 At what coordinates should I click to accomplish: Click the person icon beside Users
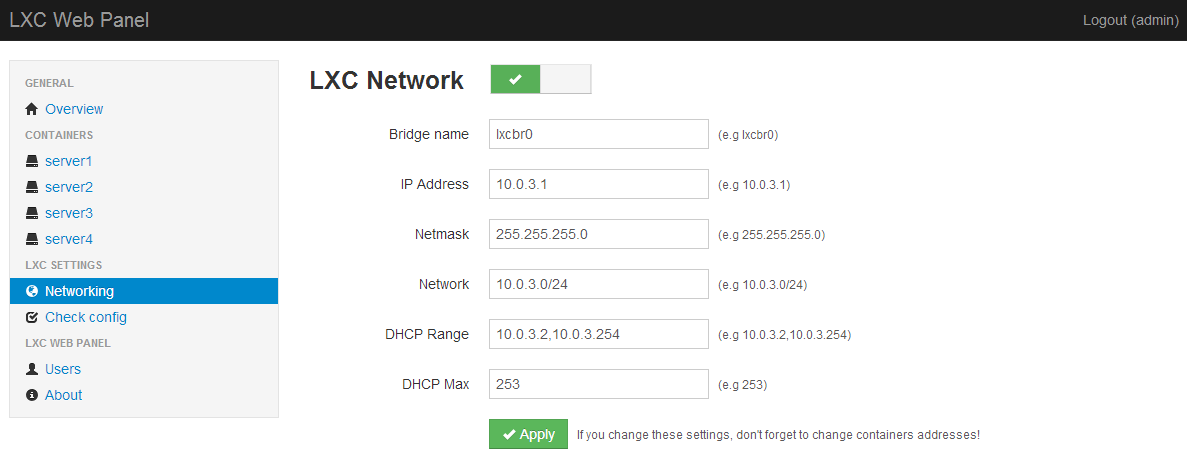point(32,369)
